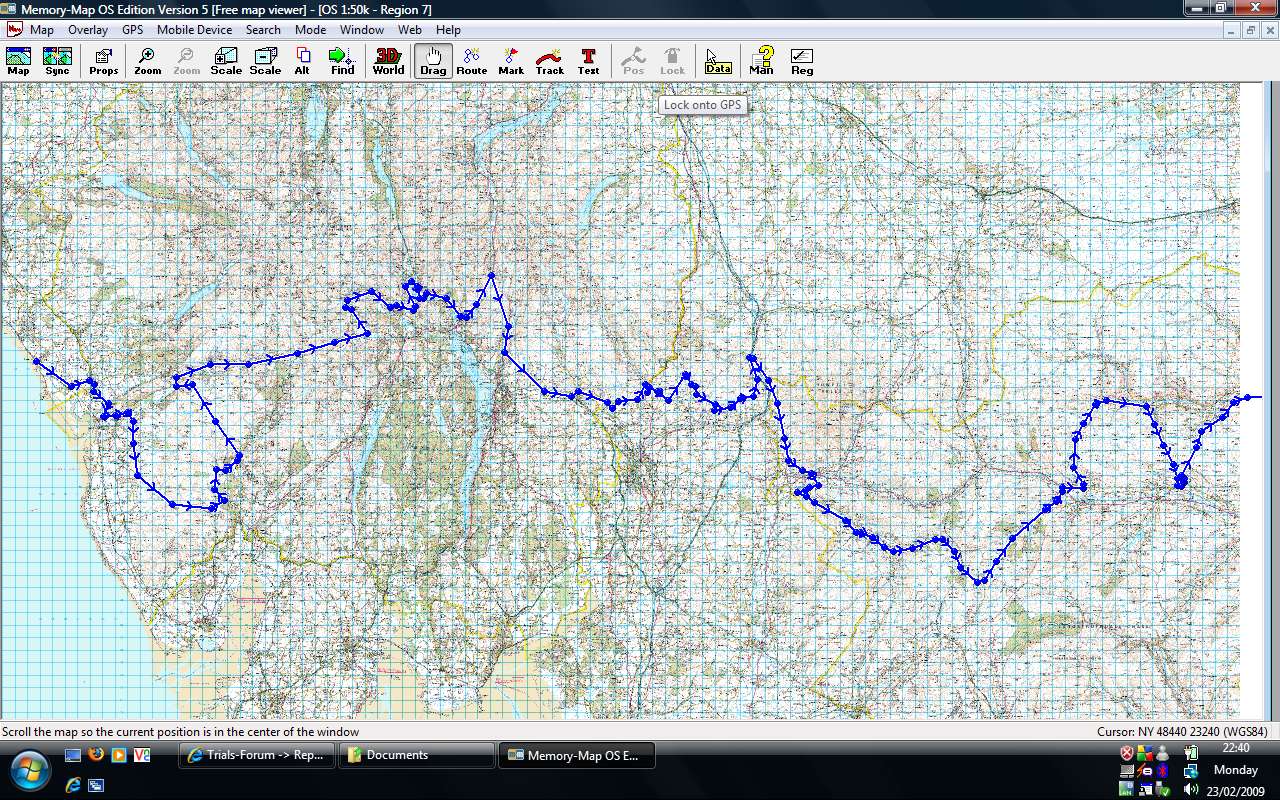Open the Web menu
Image resolution: width=1280 pixels, height=800 pixels.
point(410,30)
